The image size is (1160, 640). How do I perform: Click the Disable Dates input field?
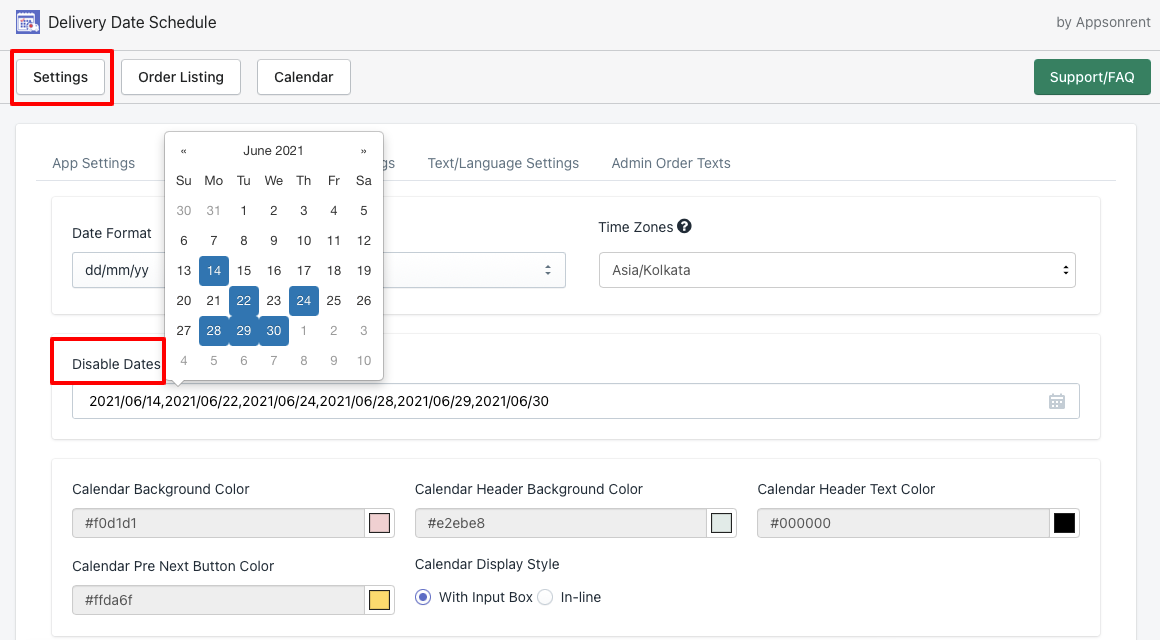[576, 401]
